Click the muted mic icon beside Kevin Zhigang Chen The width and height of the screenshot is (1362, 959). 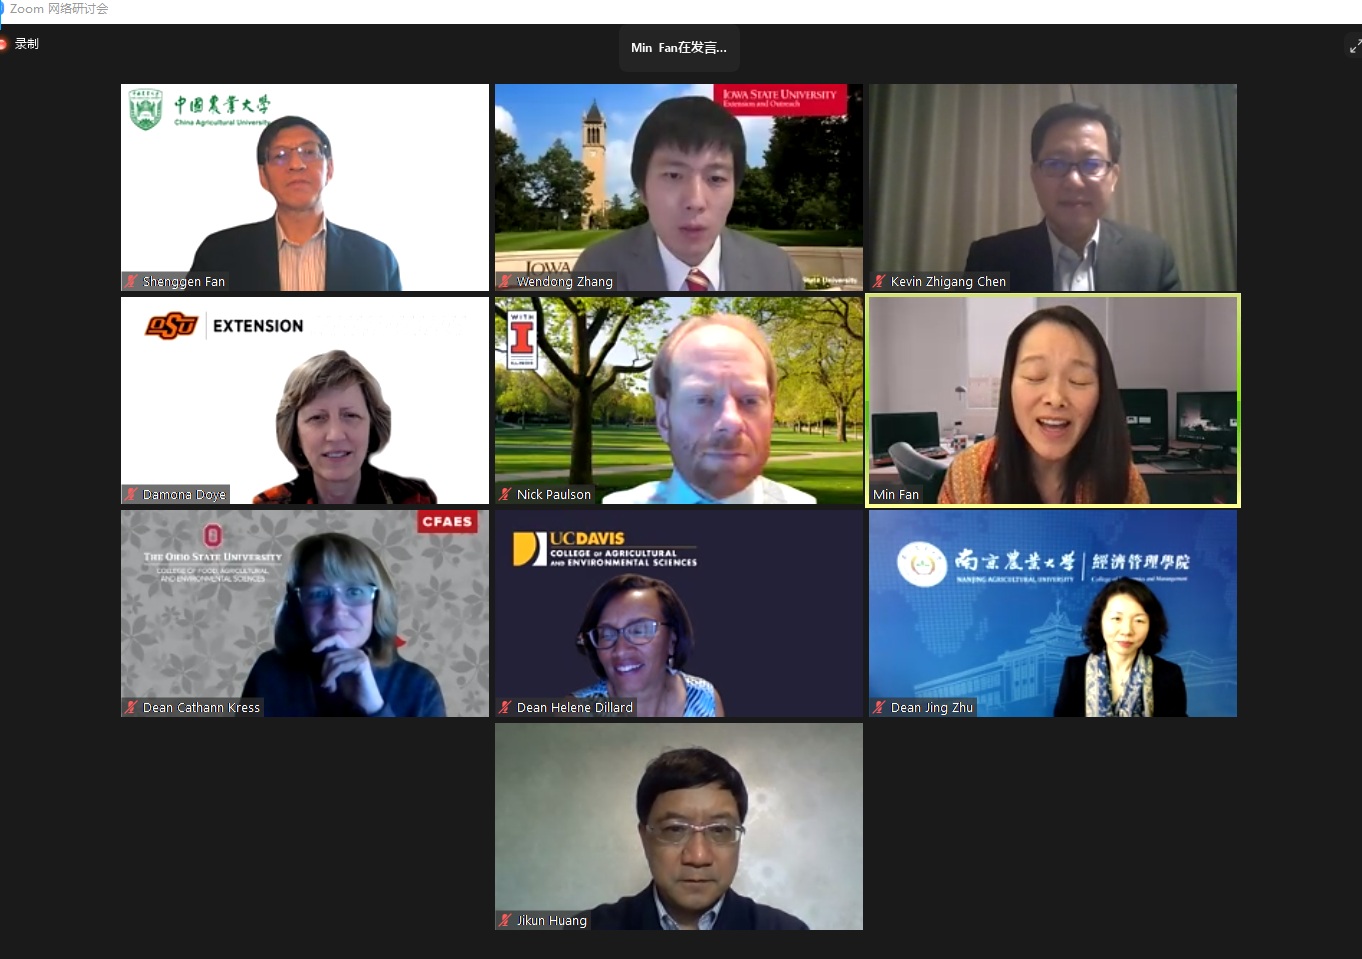(879, 281)
